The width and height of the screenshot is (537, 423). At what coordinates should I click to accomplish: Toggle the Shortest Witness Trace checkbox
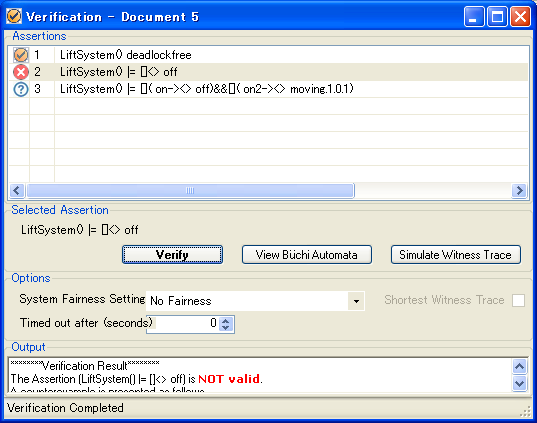[518, 300]
